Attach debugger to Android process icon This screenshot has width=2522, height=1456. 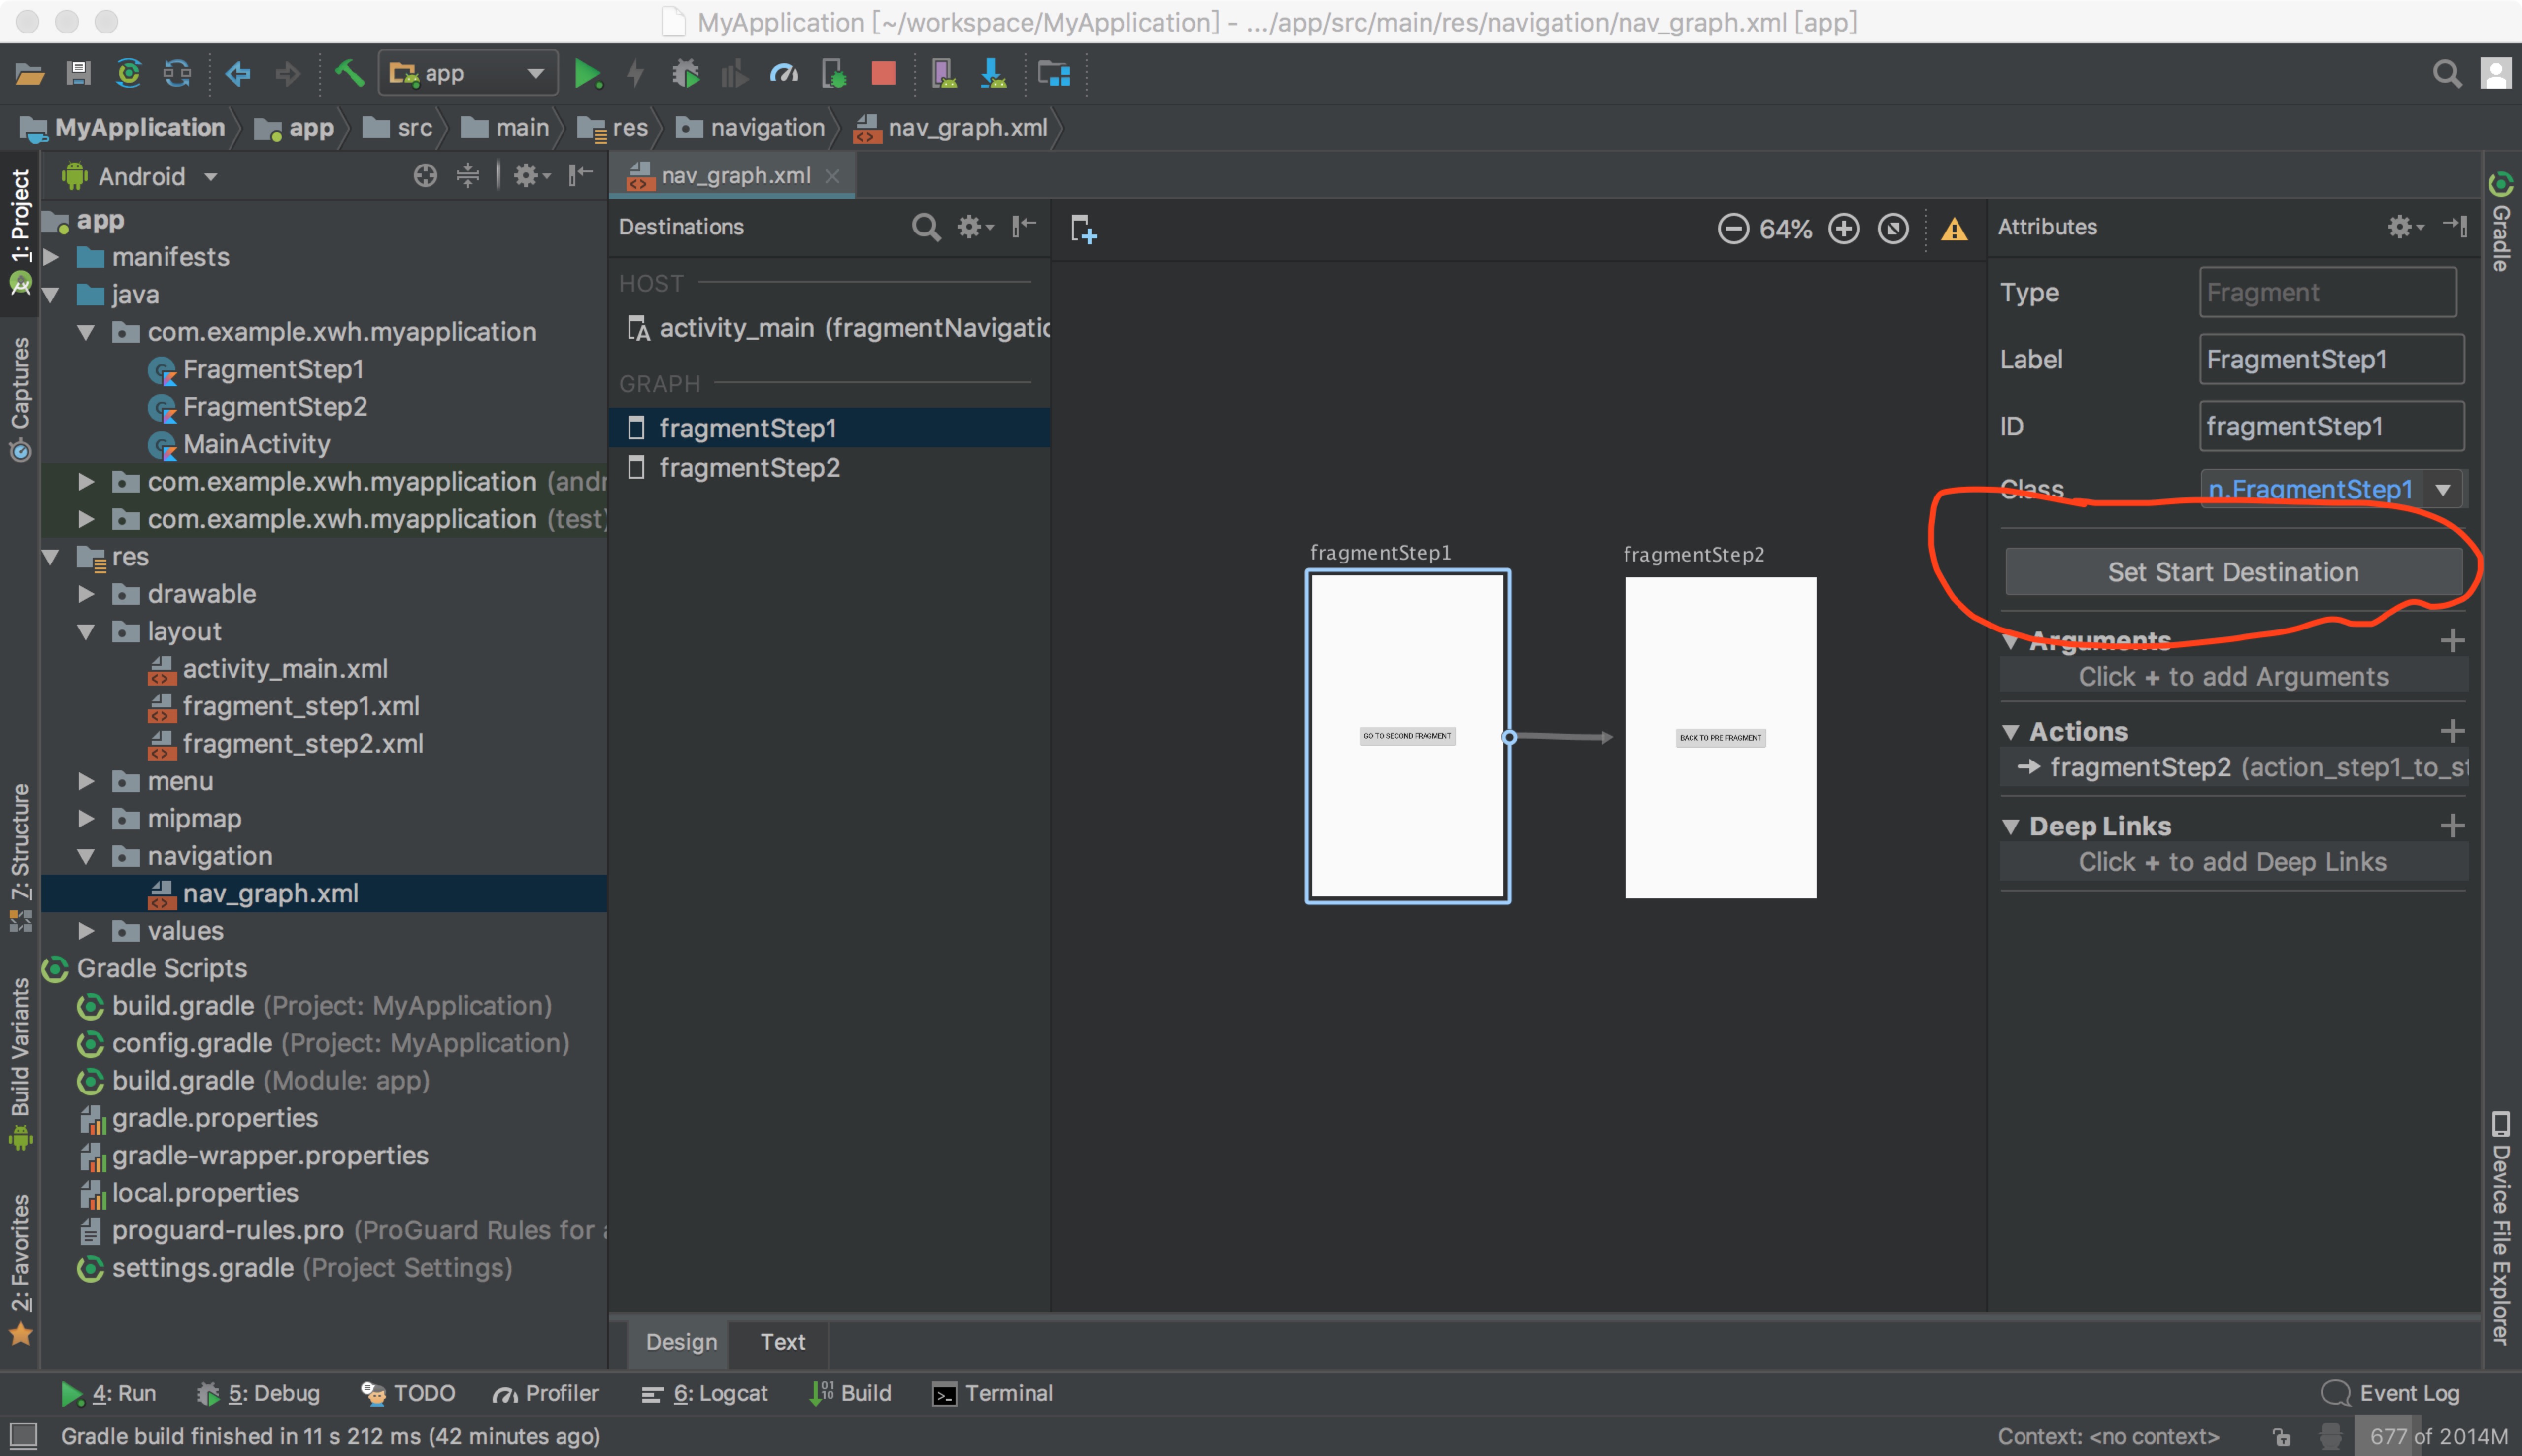(x=834, y=73)
